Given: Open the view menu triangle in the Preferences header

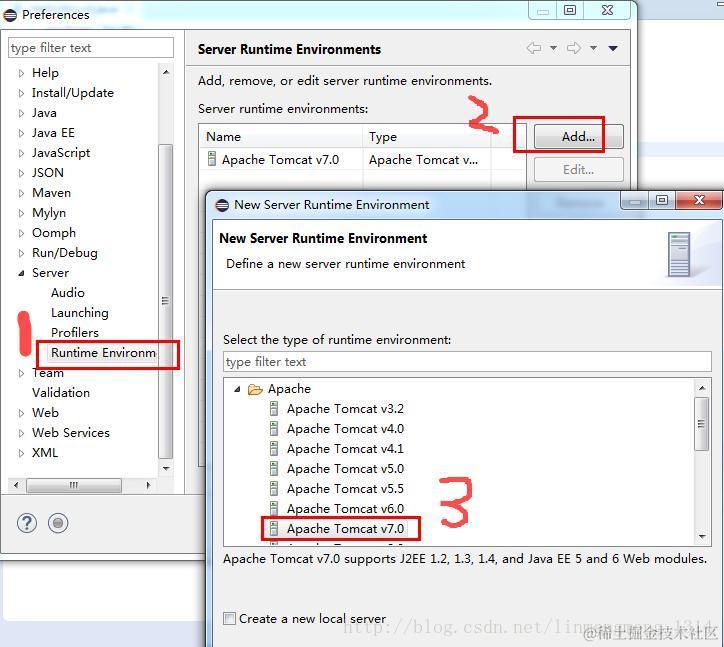Looking at the screenshot, I should [613, 48].
